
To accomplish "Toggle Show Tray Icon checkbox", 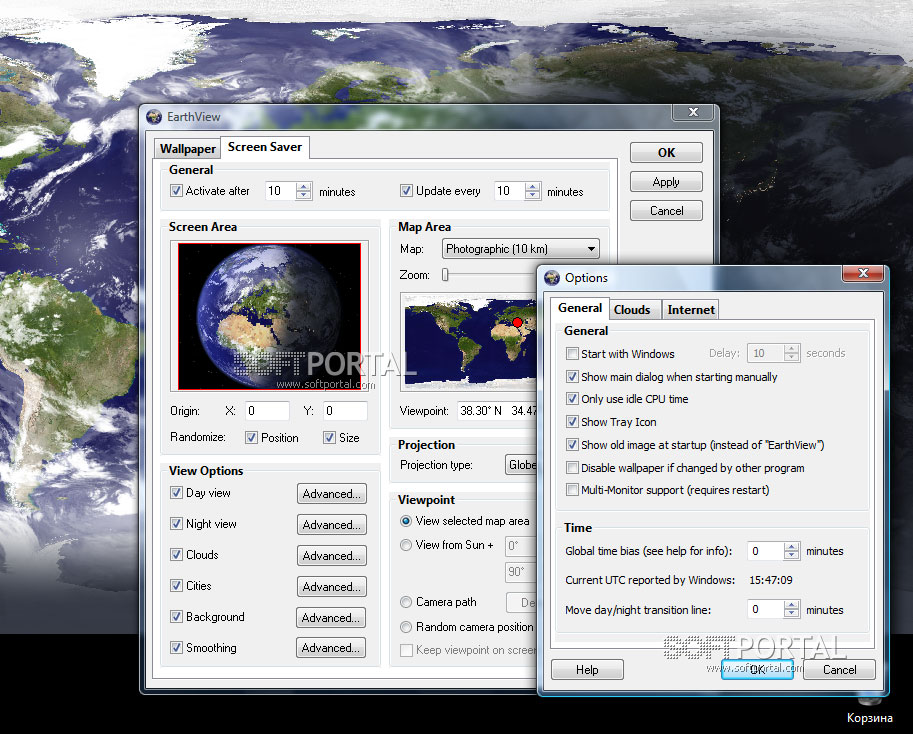I will [572, 421].
